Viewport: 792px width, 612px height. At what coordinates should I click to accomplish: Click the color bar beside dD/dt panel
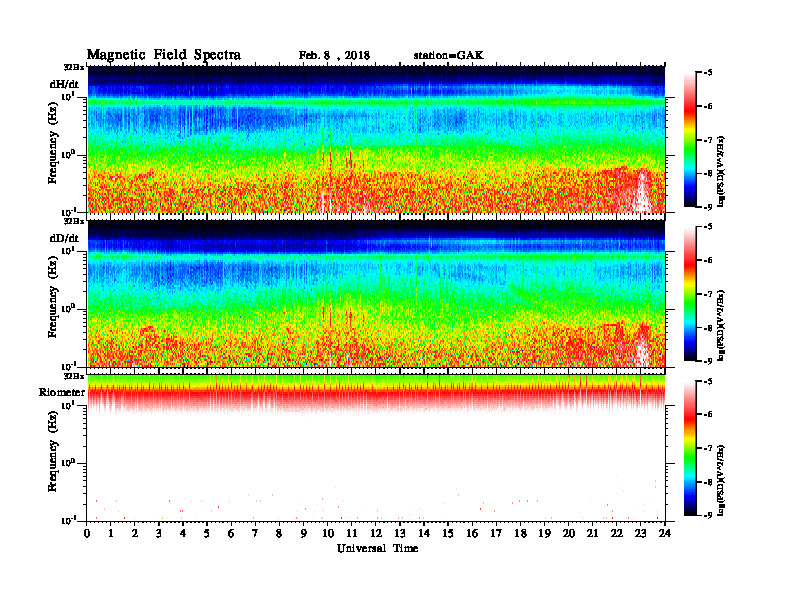click(x=690, y=294)
